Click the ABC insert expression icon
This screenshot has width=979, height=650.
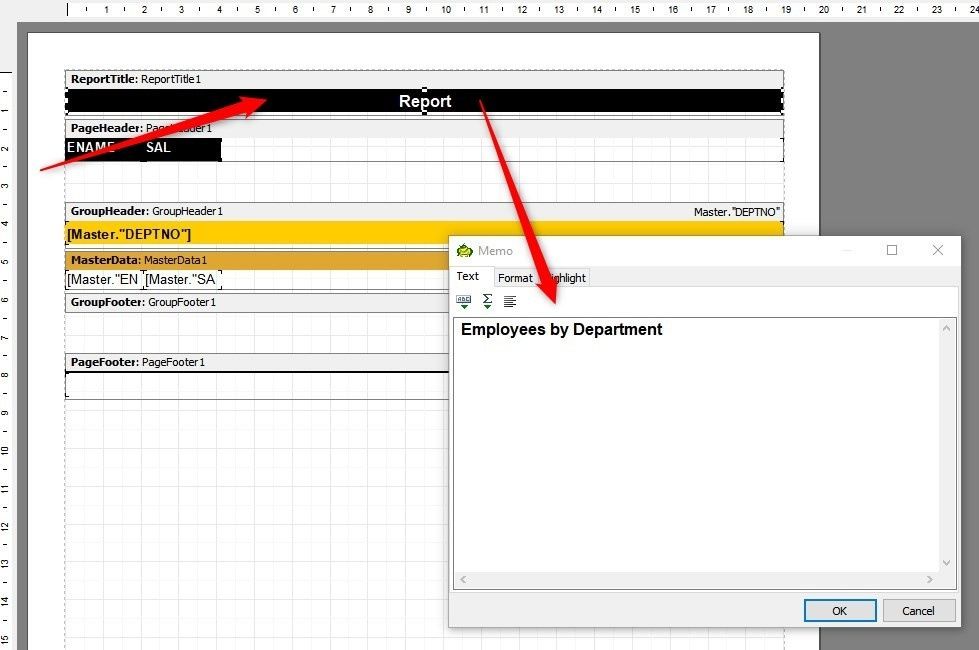point(463,298)
